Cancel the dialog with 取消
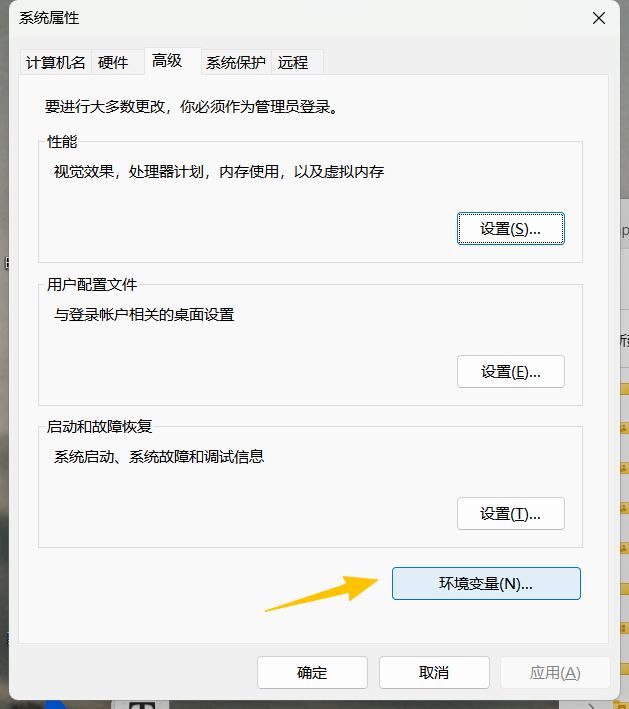 (434, 672)
